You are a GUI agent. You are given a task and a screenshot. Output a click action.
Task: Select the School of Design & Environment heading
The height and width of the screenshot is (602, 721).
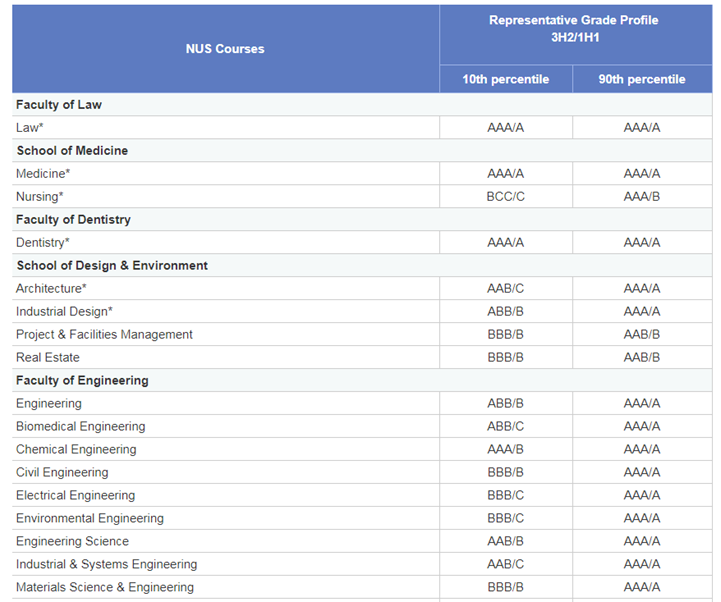coord(112,265)
